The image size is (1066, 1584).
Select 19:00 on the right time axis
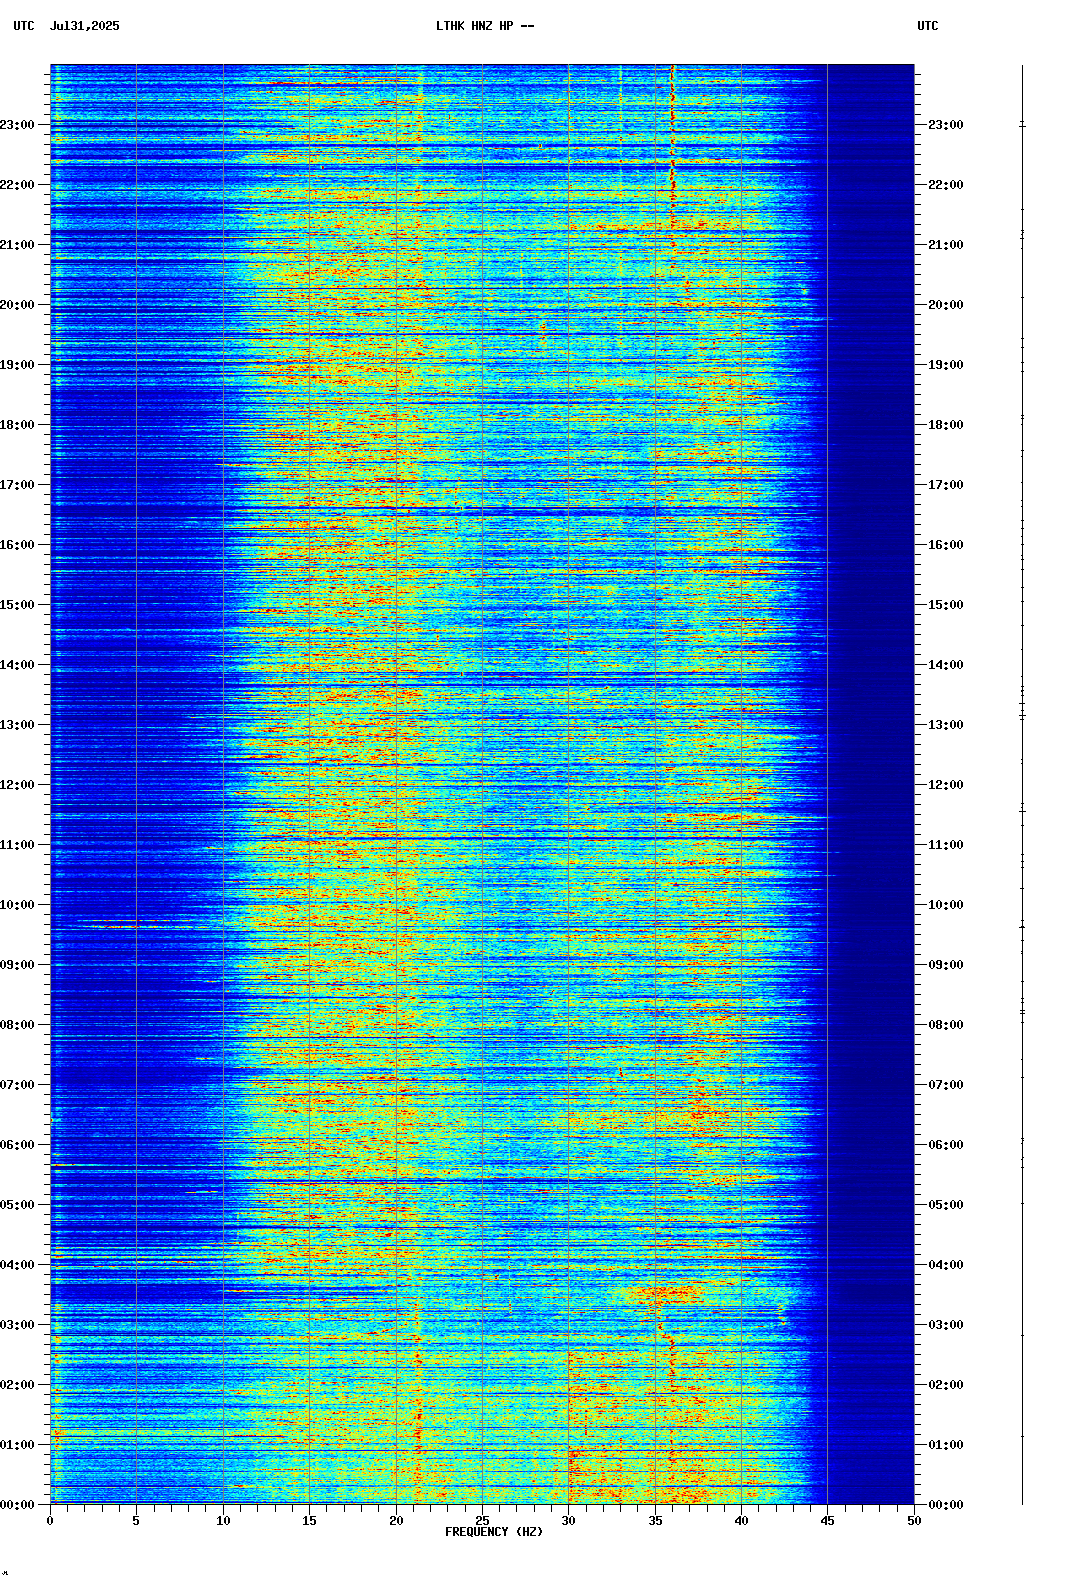click(x=946, y=365)
